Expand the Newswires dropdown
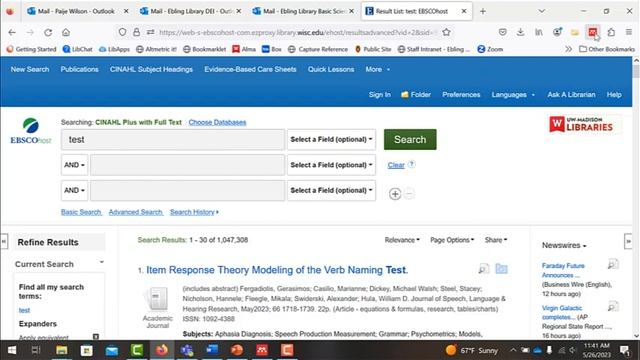Viewport: 640px width, 360px height. tap(564, 245)
